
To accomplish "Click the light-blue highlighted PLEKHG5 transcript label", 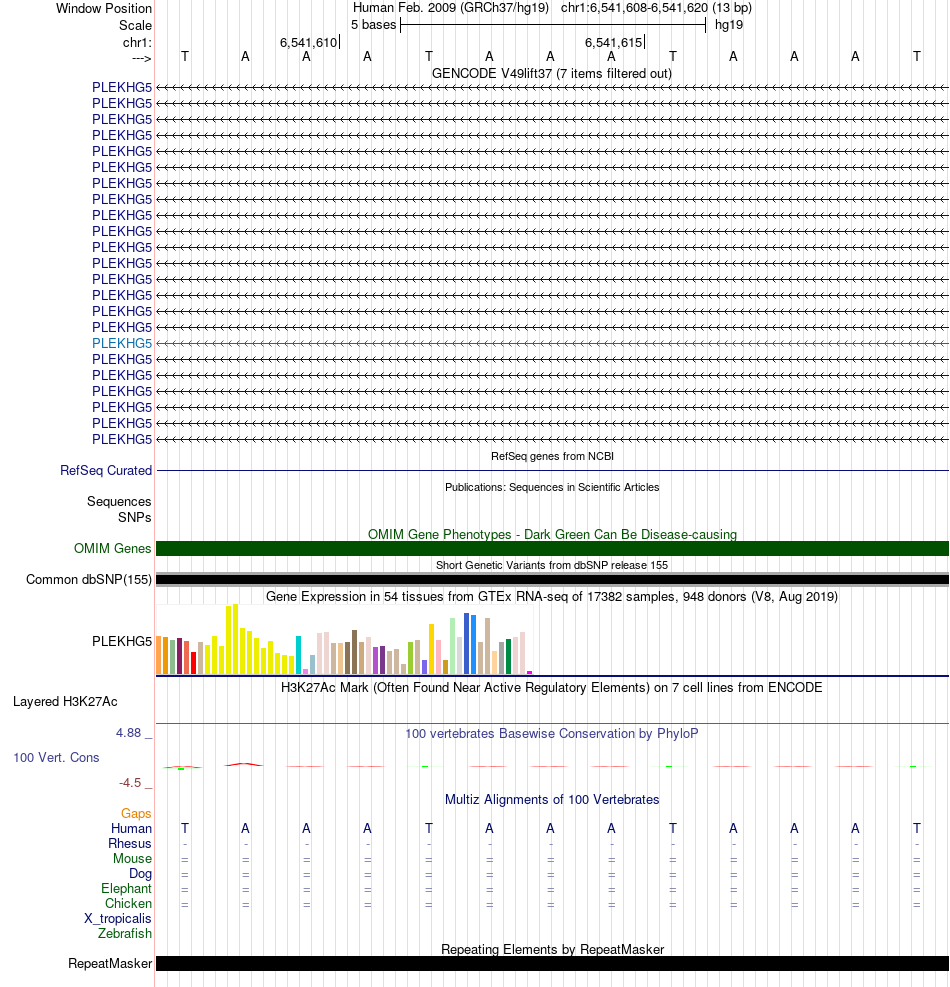I will coord(122,343).
